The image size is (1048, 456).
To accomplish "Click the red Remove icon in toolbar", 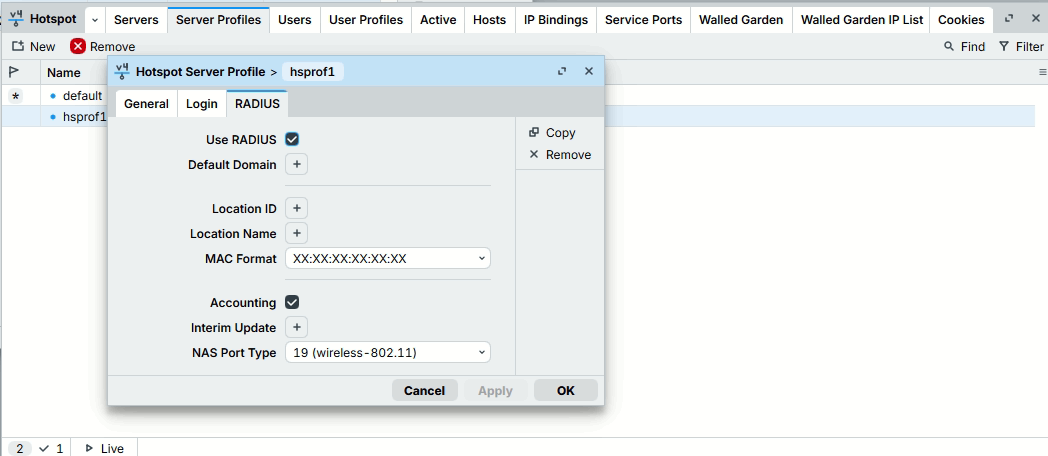I will 78,46.
